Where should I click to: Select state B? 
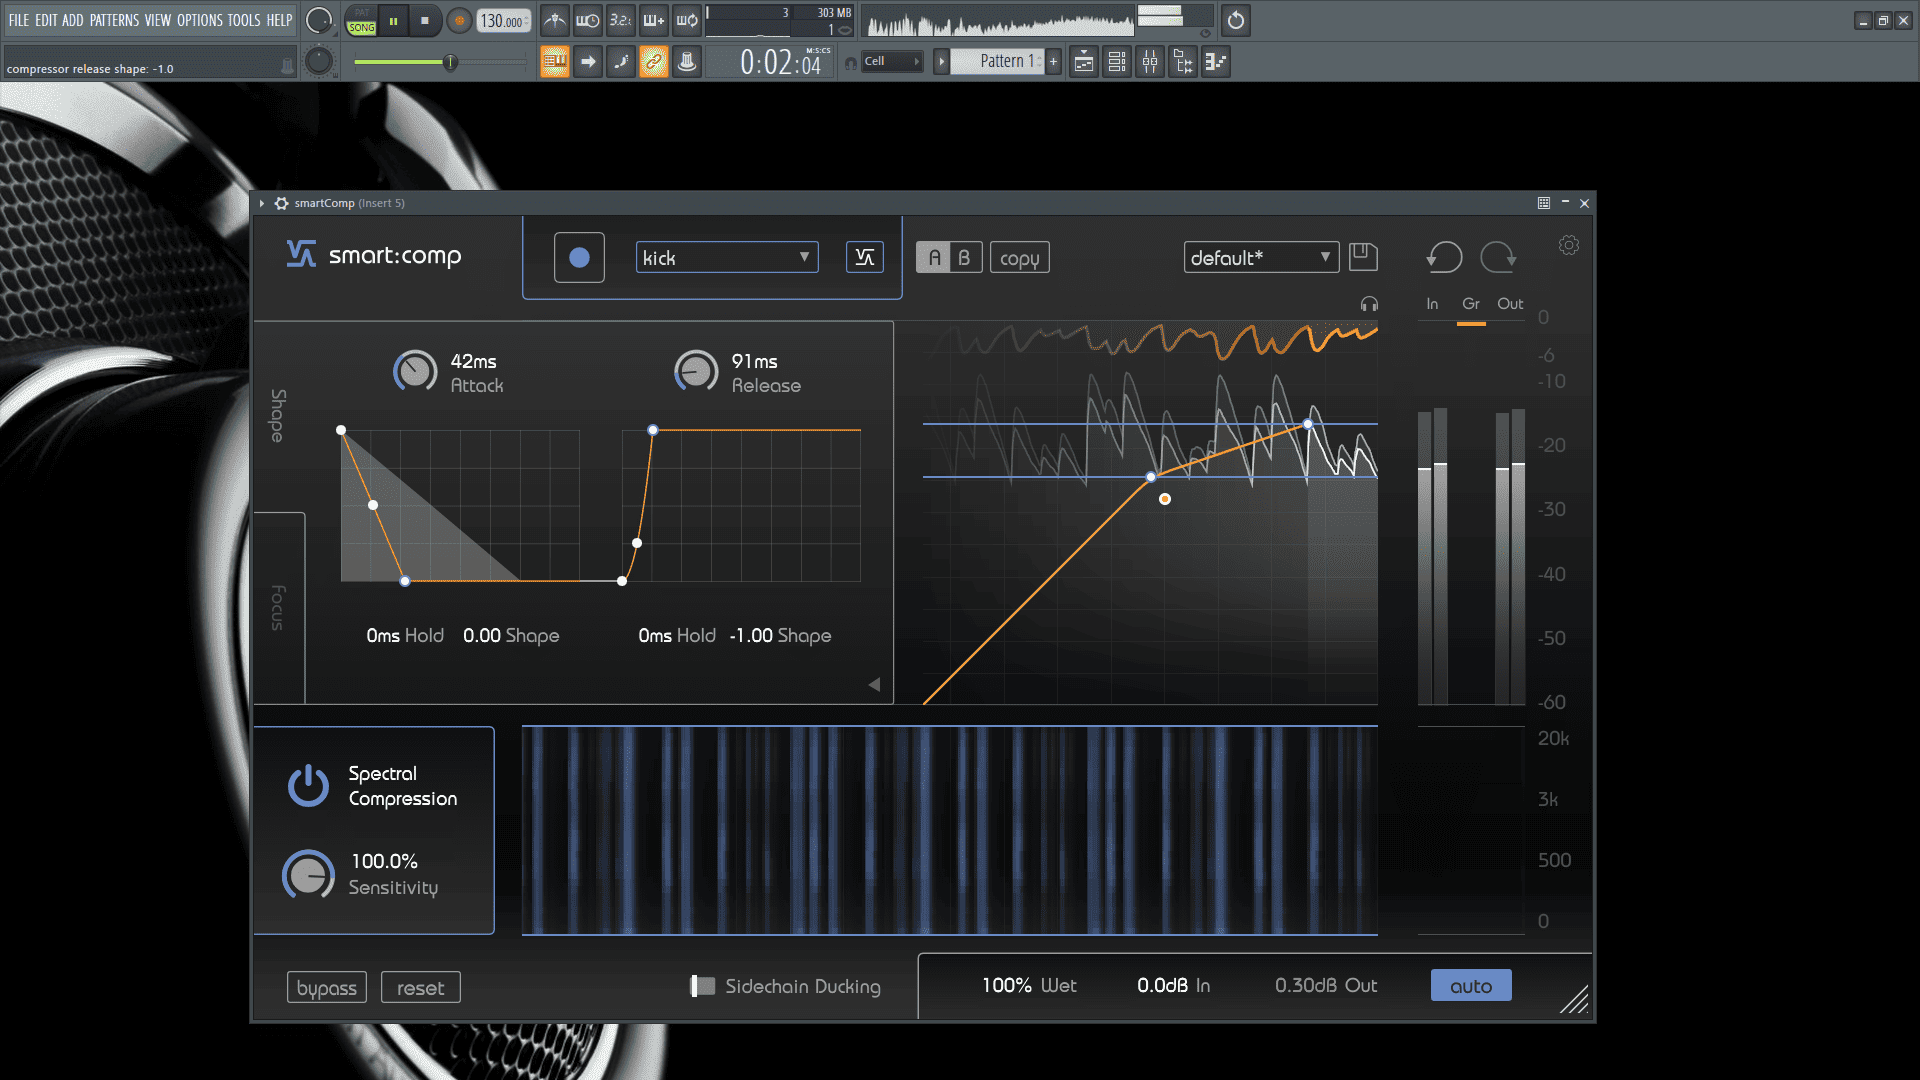pyautogui.click(x=965, y=257)
